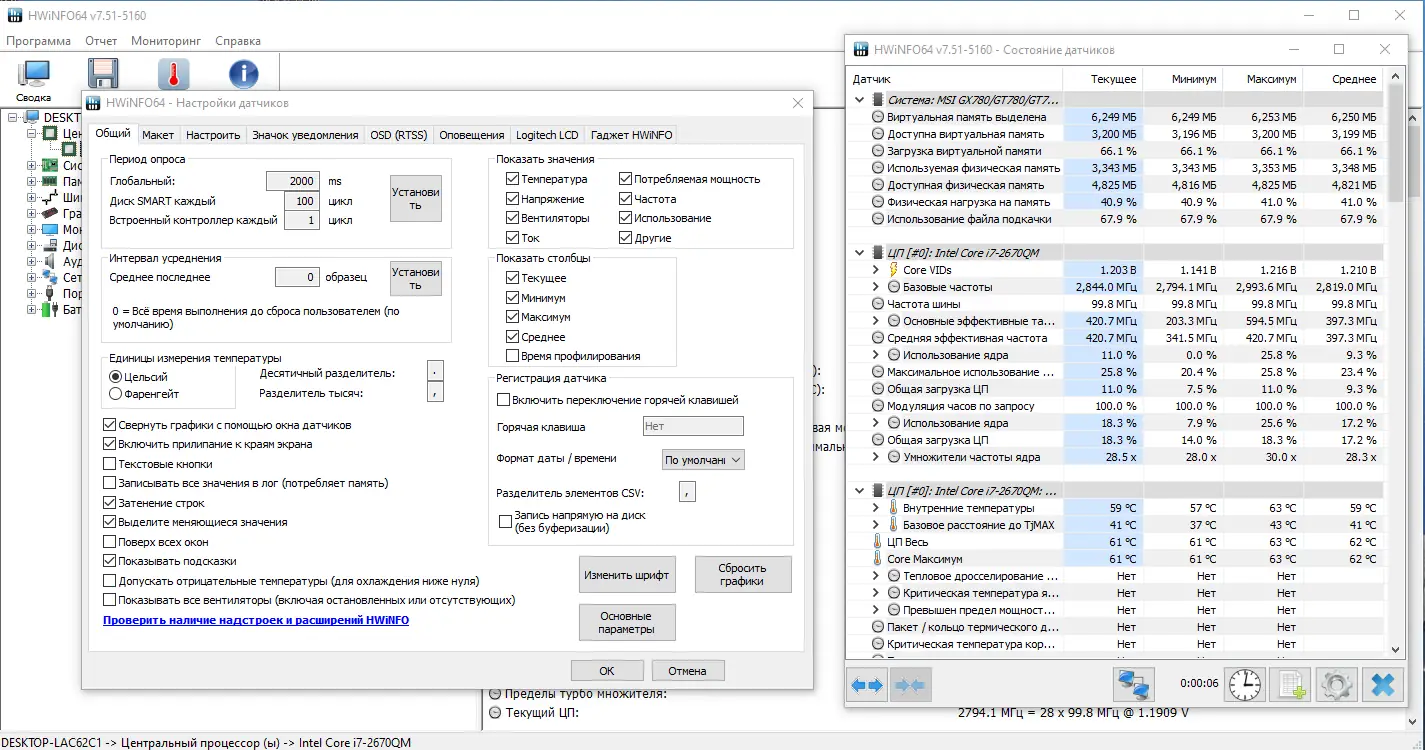Switch to the OSD (RTSS) tab
The image size is (1425, 750).
coord(398,135)
